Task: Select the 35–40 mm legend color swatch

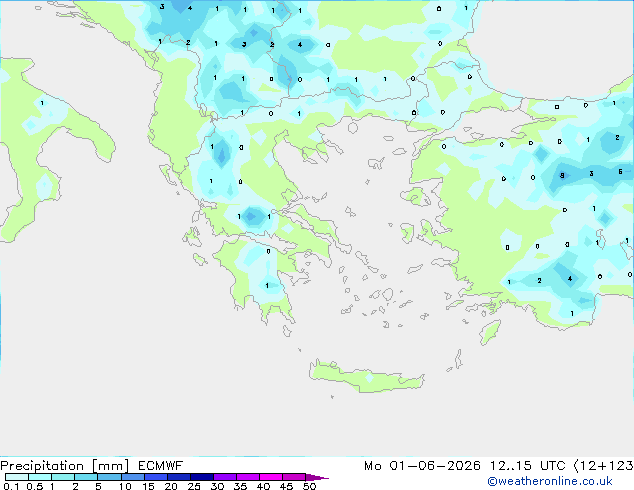Action: point(248,477)
